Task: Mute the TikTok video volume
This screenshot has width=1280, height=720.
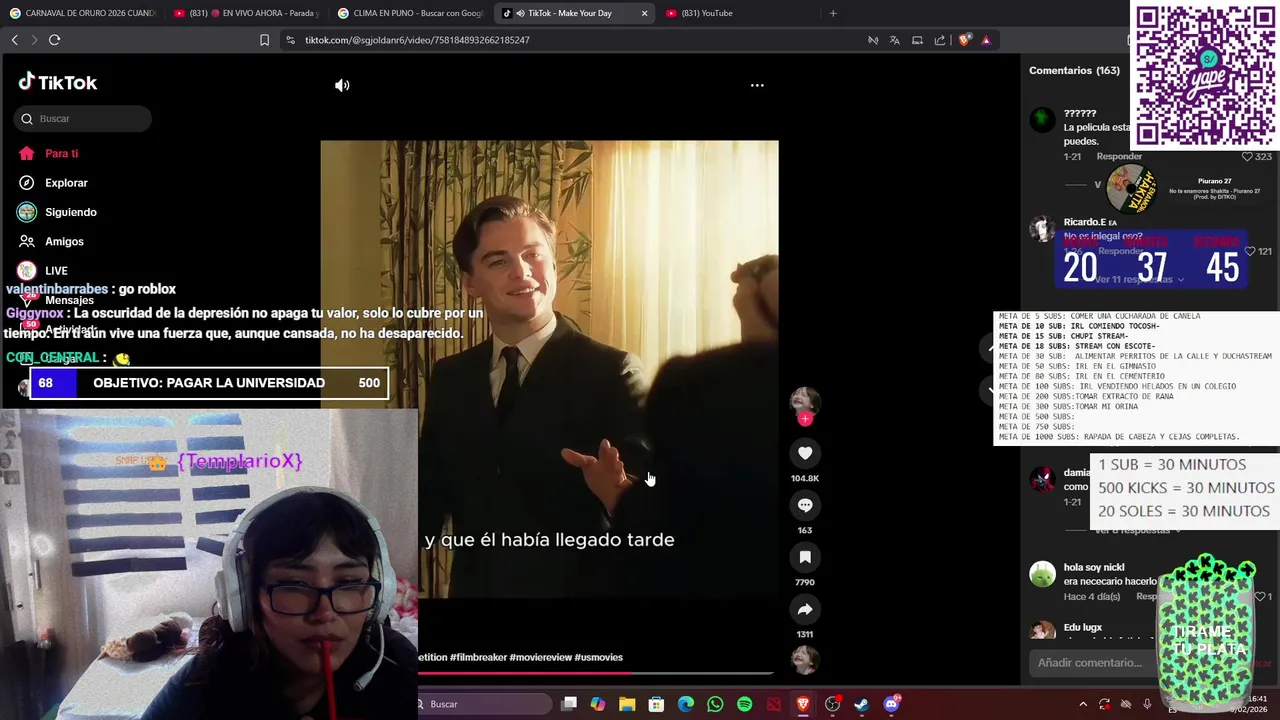Action: pos(342,86)
